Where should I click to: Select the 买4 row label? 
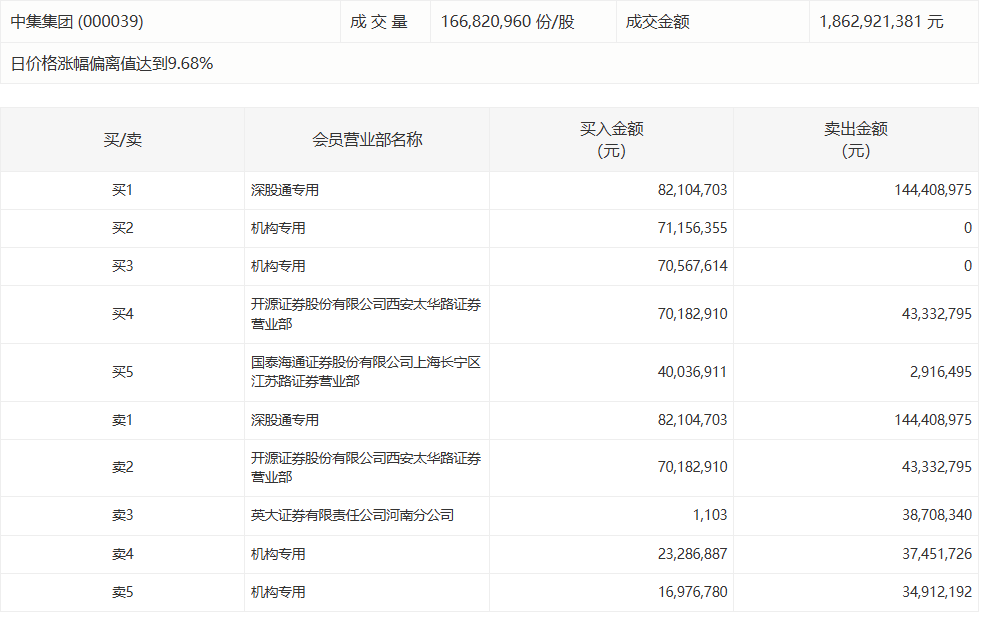(122, 314)
